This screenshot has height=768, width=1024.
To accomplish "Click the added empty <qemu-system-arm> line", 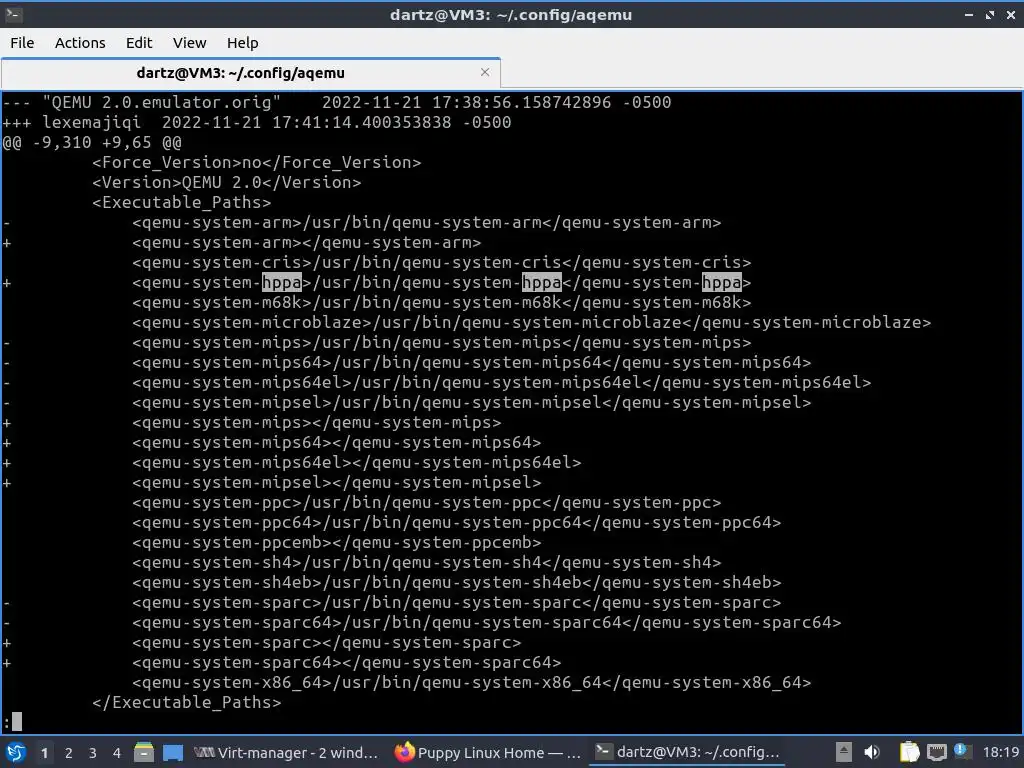I will (x=306, y=242).
